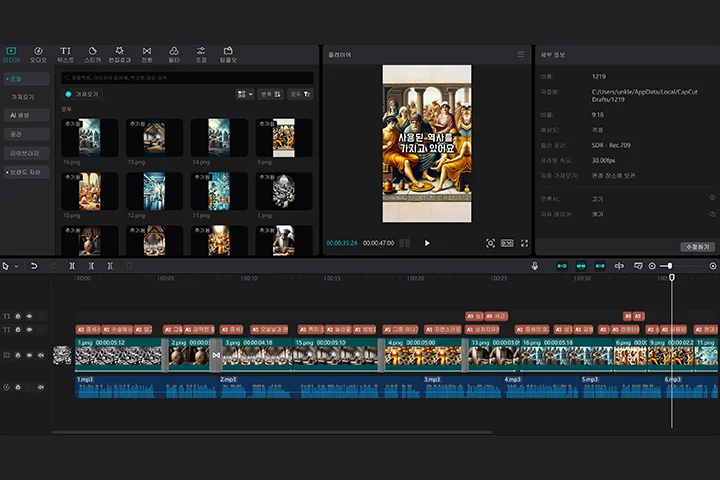Image resolution: width=720 pixels, height=480 pixels.
Task: Click the Modify (수정하기) button in details
Action: pyautogui.click(x=698, y=247)
